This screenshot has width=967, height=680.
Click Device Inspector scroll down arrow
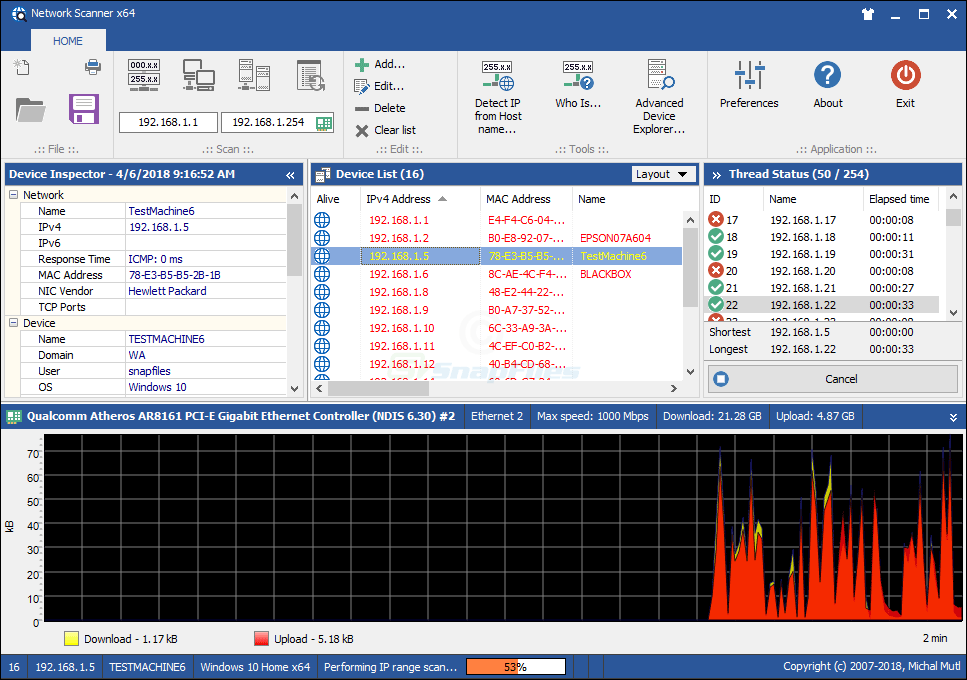coord(294,388)
